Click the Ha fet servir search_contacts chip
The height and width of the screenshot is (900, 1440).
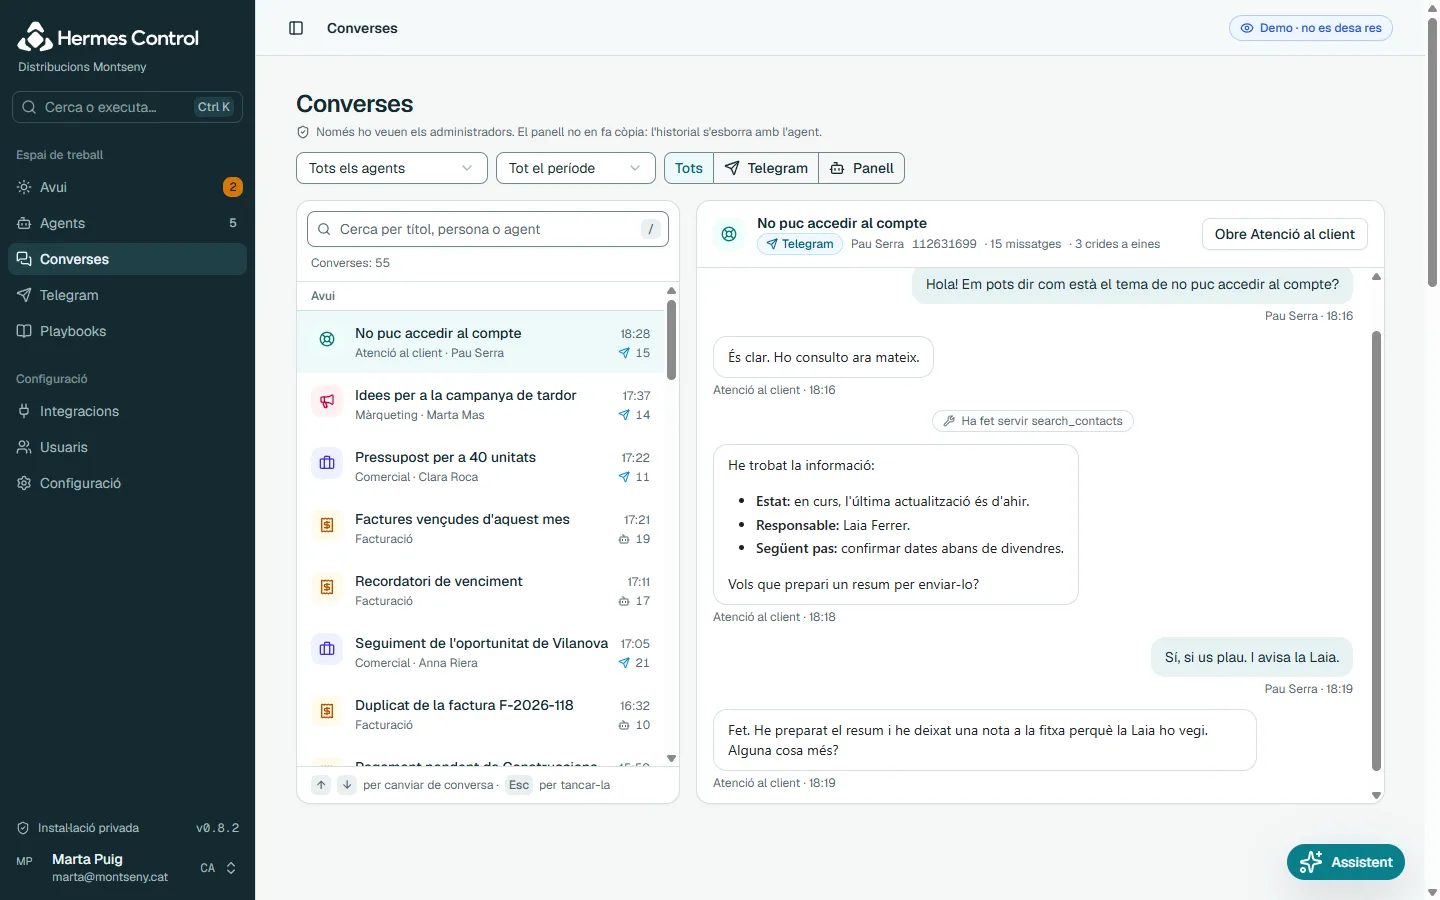[x=1033, y=421]
